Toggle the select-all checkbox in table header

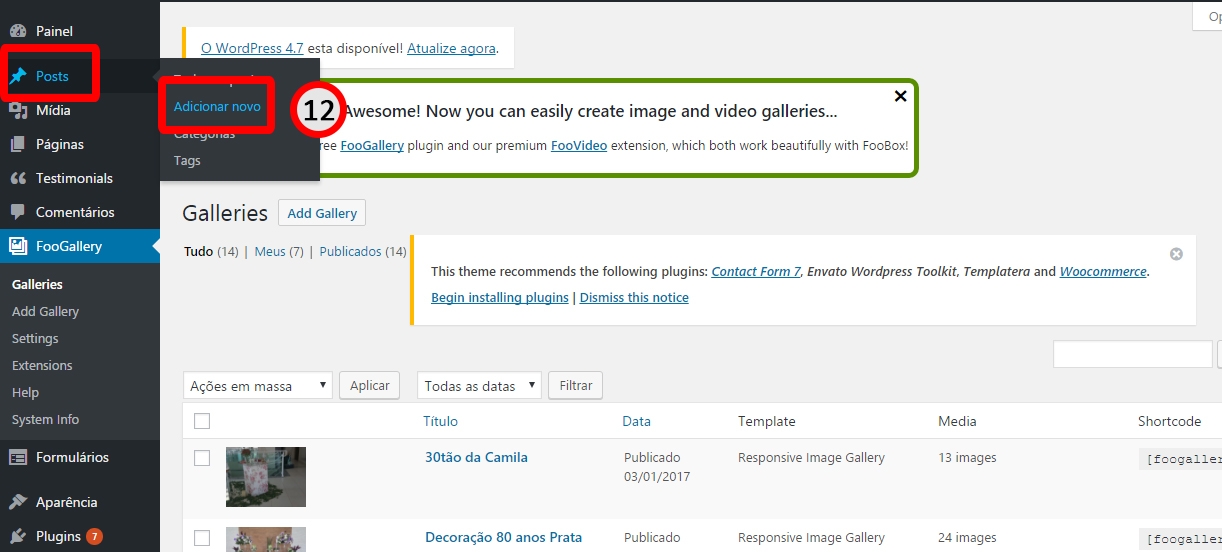coord(202,421)
